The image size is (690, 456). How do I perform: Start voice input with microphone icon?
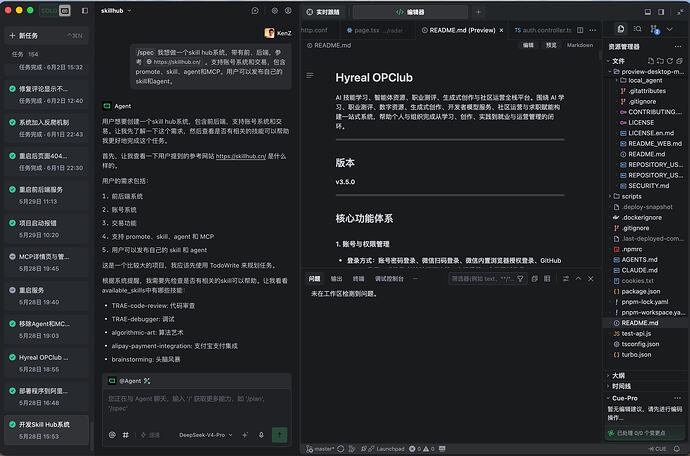[261, 435]
